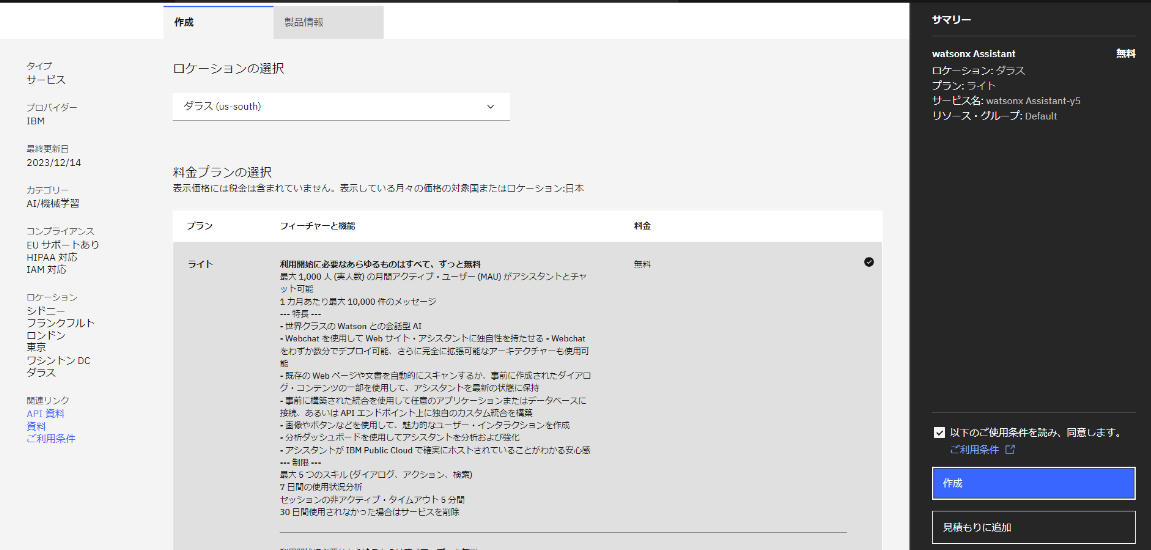Screen dimensions: 1151x550
Task: Toggle the terms agreement checkbox
Action: (939, 433)
